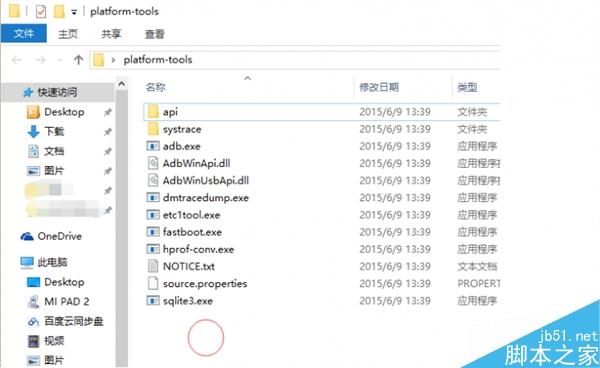The image size is (600, 368).
Task: Switch to the 查看 ribbon tab
Action: coord(155,34)
